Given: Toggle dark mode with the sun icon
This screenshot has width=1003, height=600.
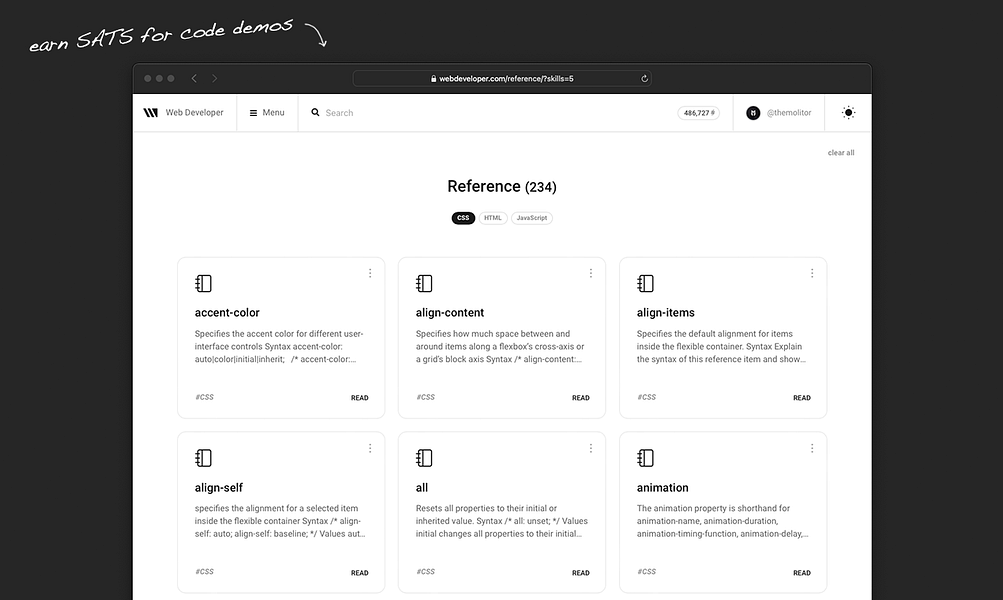Looking at the screenshot, I should [x=848, y=112].
